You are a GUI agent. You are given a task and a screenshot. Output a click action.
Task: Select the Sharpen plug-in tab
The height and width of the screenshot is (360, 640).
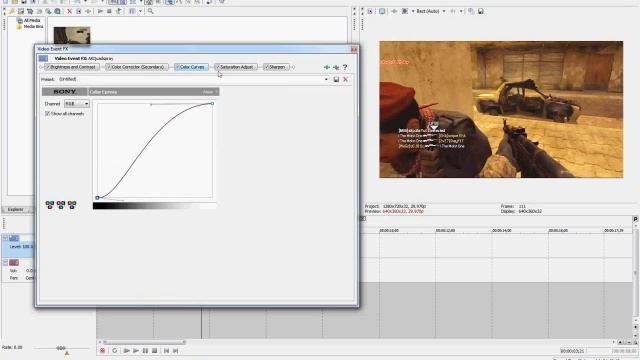click(x=276, y=67)
